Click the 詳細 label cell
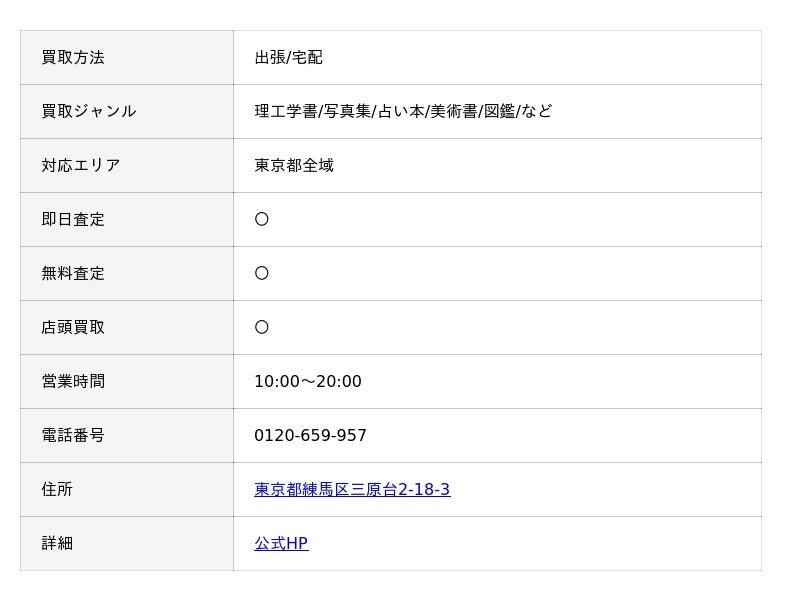800x601 pixels. click(x=127, y=544)
